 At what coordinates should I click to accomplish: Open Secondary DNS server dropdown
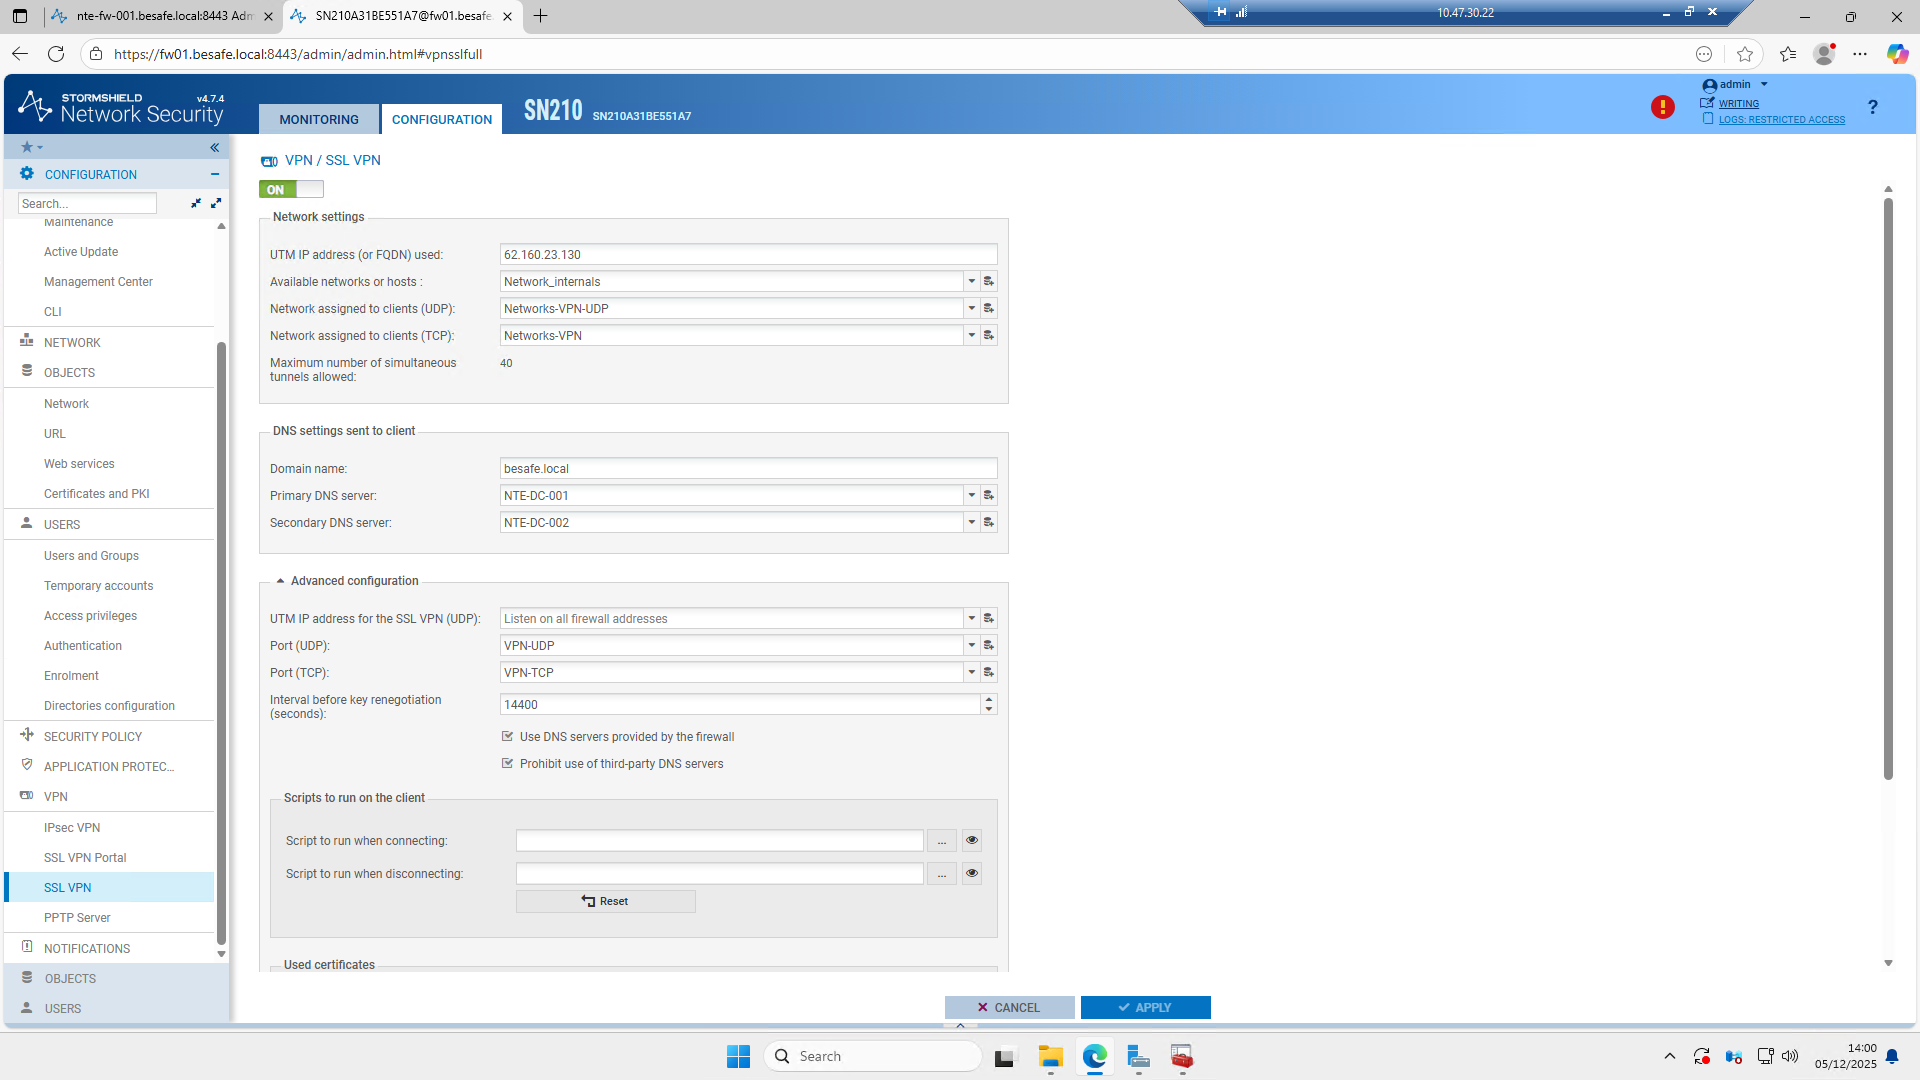coord(971,522)
